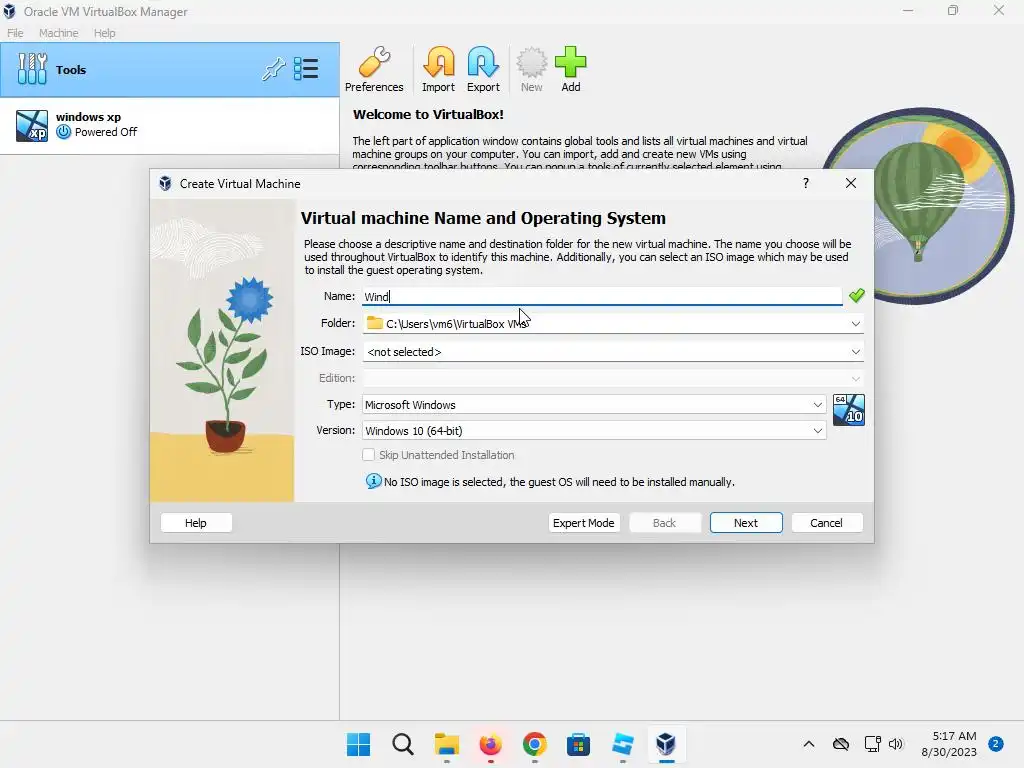Click the VirtualBox taskbar icon
Image resolution: width=1024 pixels, height=768 pixels.
click(665, 744)
